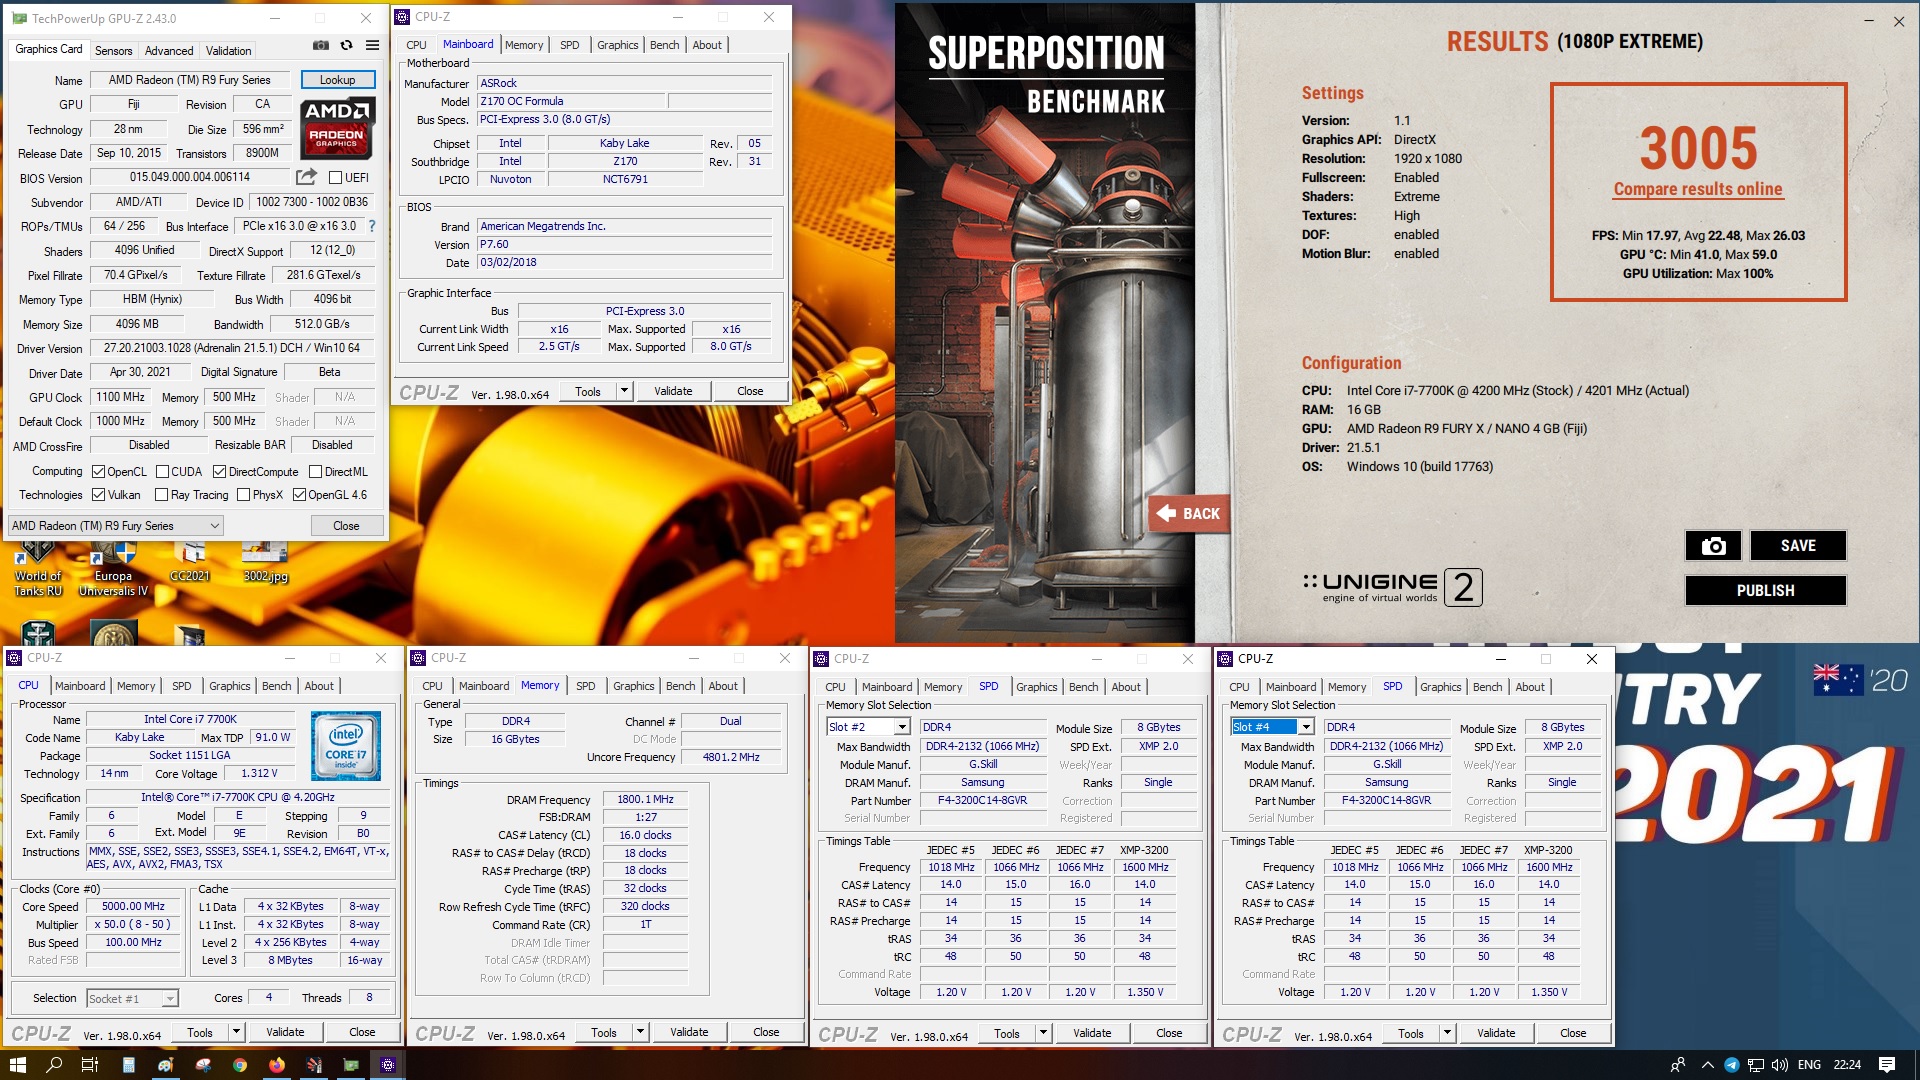This screenshot has height=1080, width=1920.
Task: Toggle the DirectCompute checkbox
Action: coord(219,472)
